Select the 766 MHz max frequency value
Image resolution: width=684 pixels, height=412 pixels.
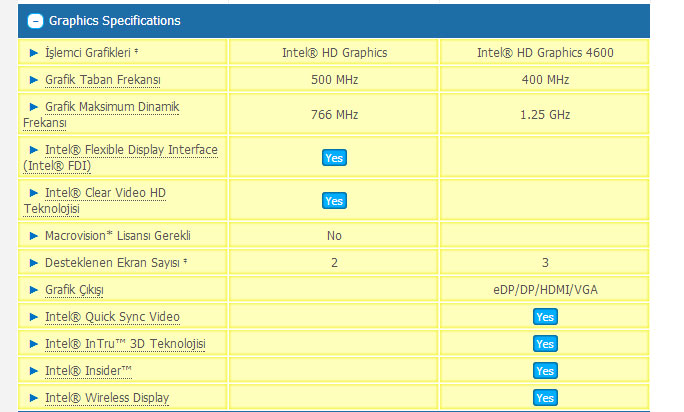click(x=334, y=115)
